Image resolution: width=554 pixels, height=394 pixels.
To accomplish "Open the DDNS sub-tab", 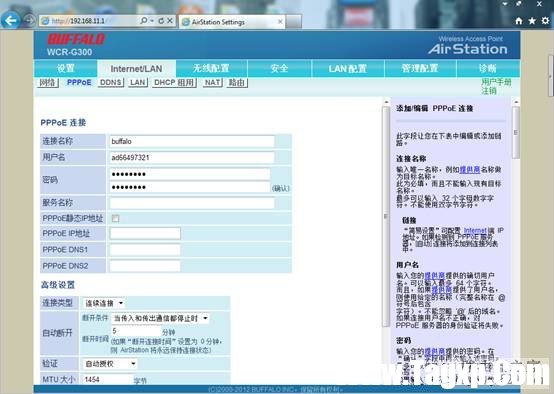I will click(x=111, y=83).
